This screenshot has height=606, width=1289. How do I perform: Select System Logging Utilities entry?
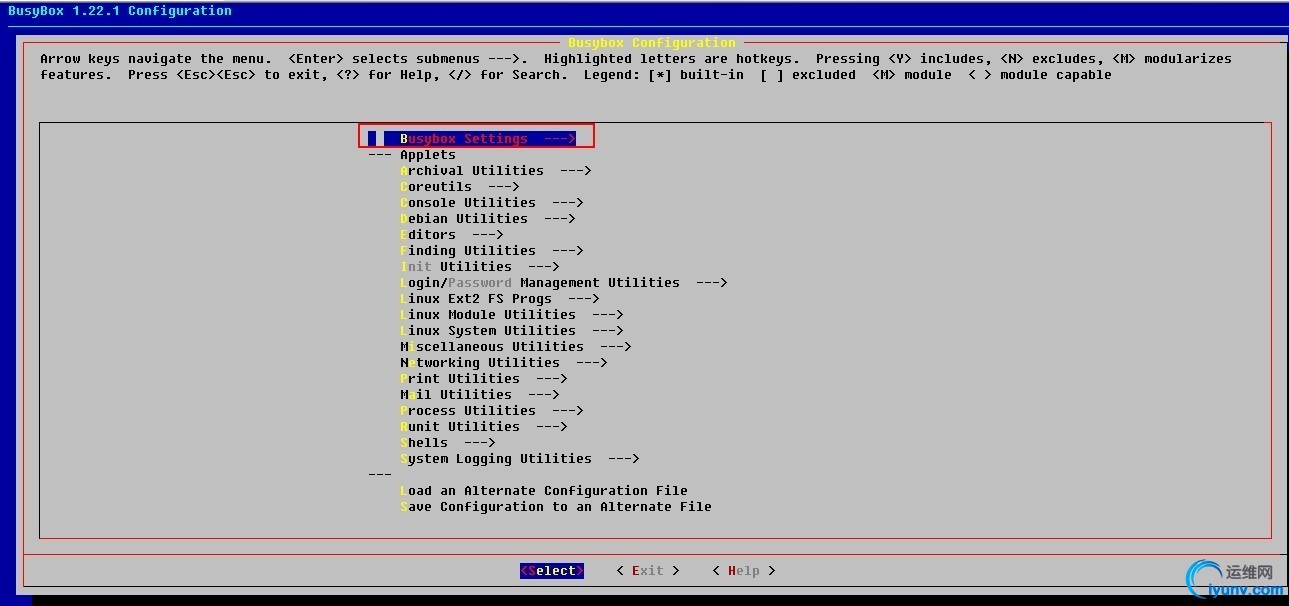pyautogui.click(x=520, y=459)
